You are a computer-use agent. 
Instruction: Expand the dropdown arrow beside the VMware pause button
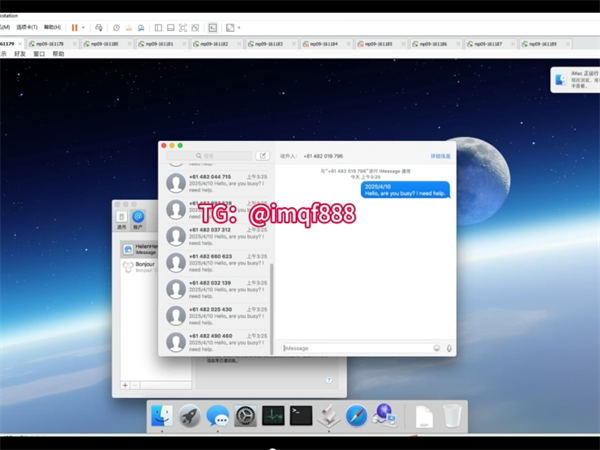[84, 27]
